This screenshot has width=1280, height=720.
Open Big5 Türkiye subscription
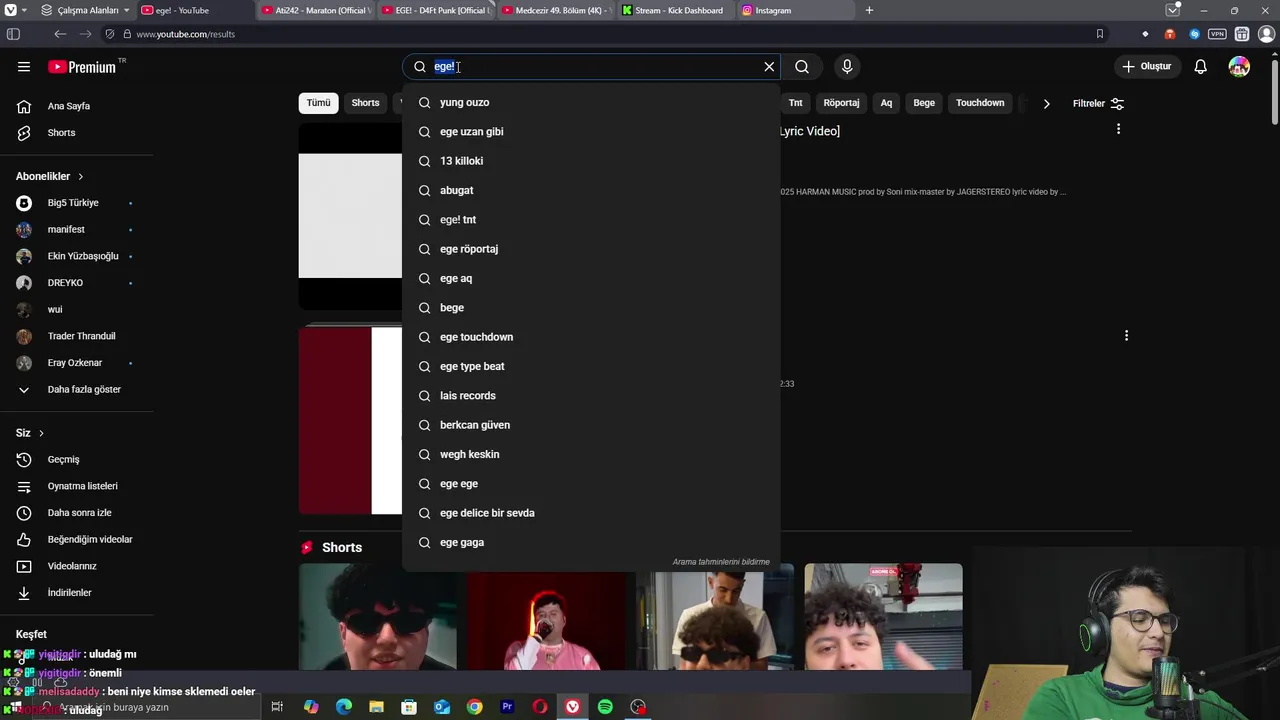[75, 203]
